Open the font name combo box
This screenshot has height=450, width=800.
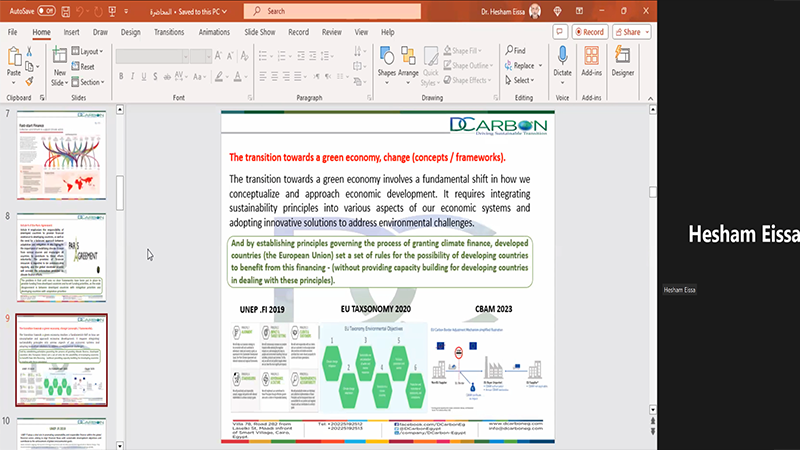point(152,57)
